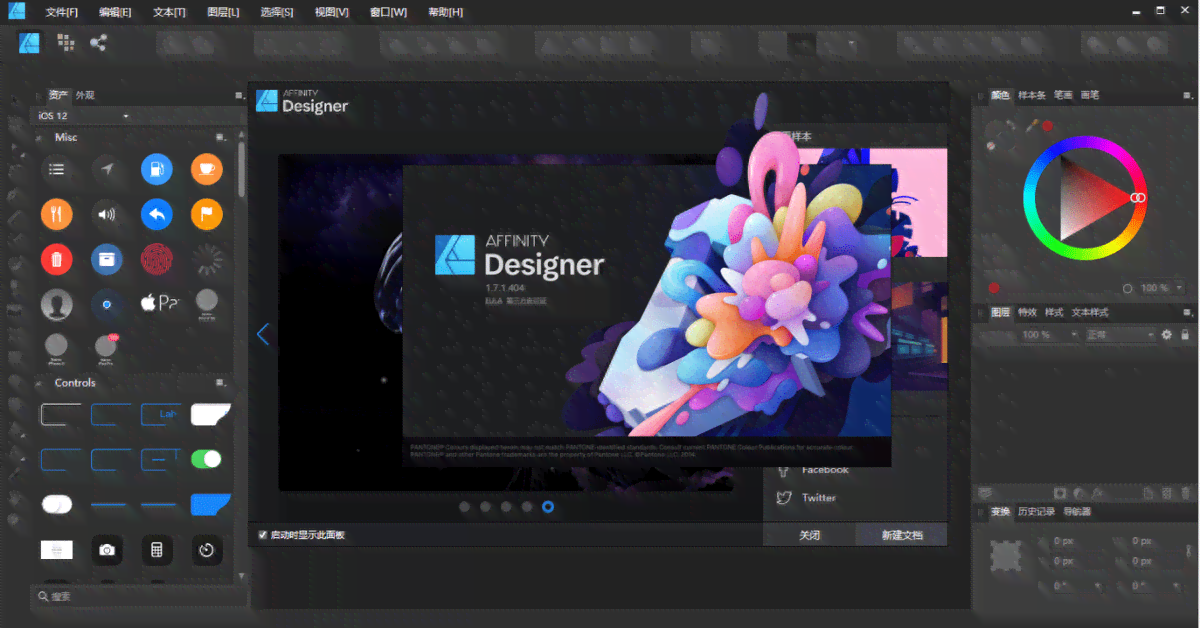Screen dimensions: 1200x628
Task: Select the timer icon asset
Action: click(207, 550)
